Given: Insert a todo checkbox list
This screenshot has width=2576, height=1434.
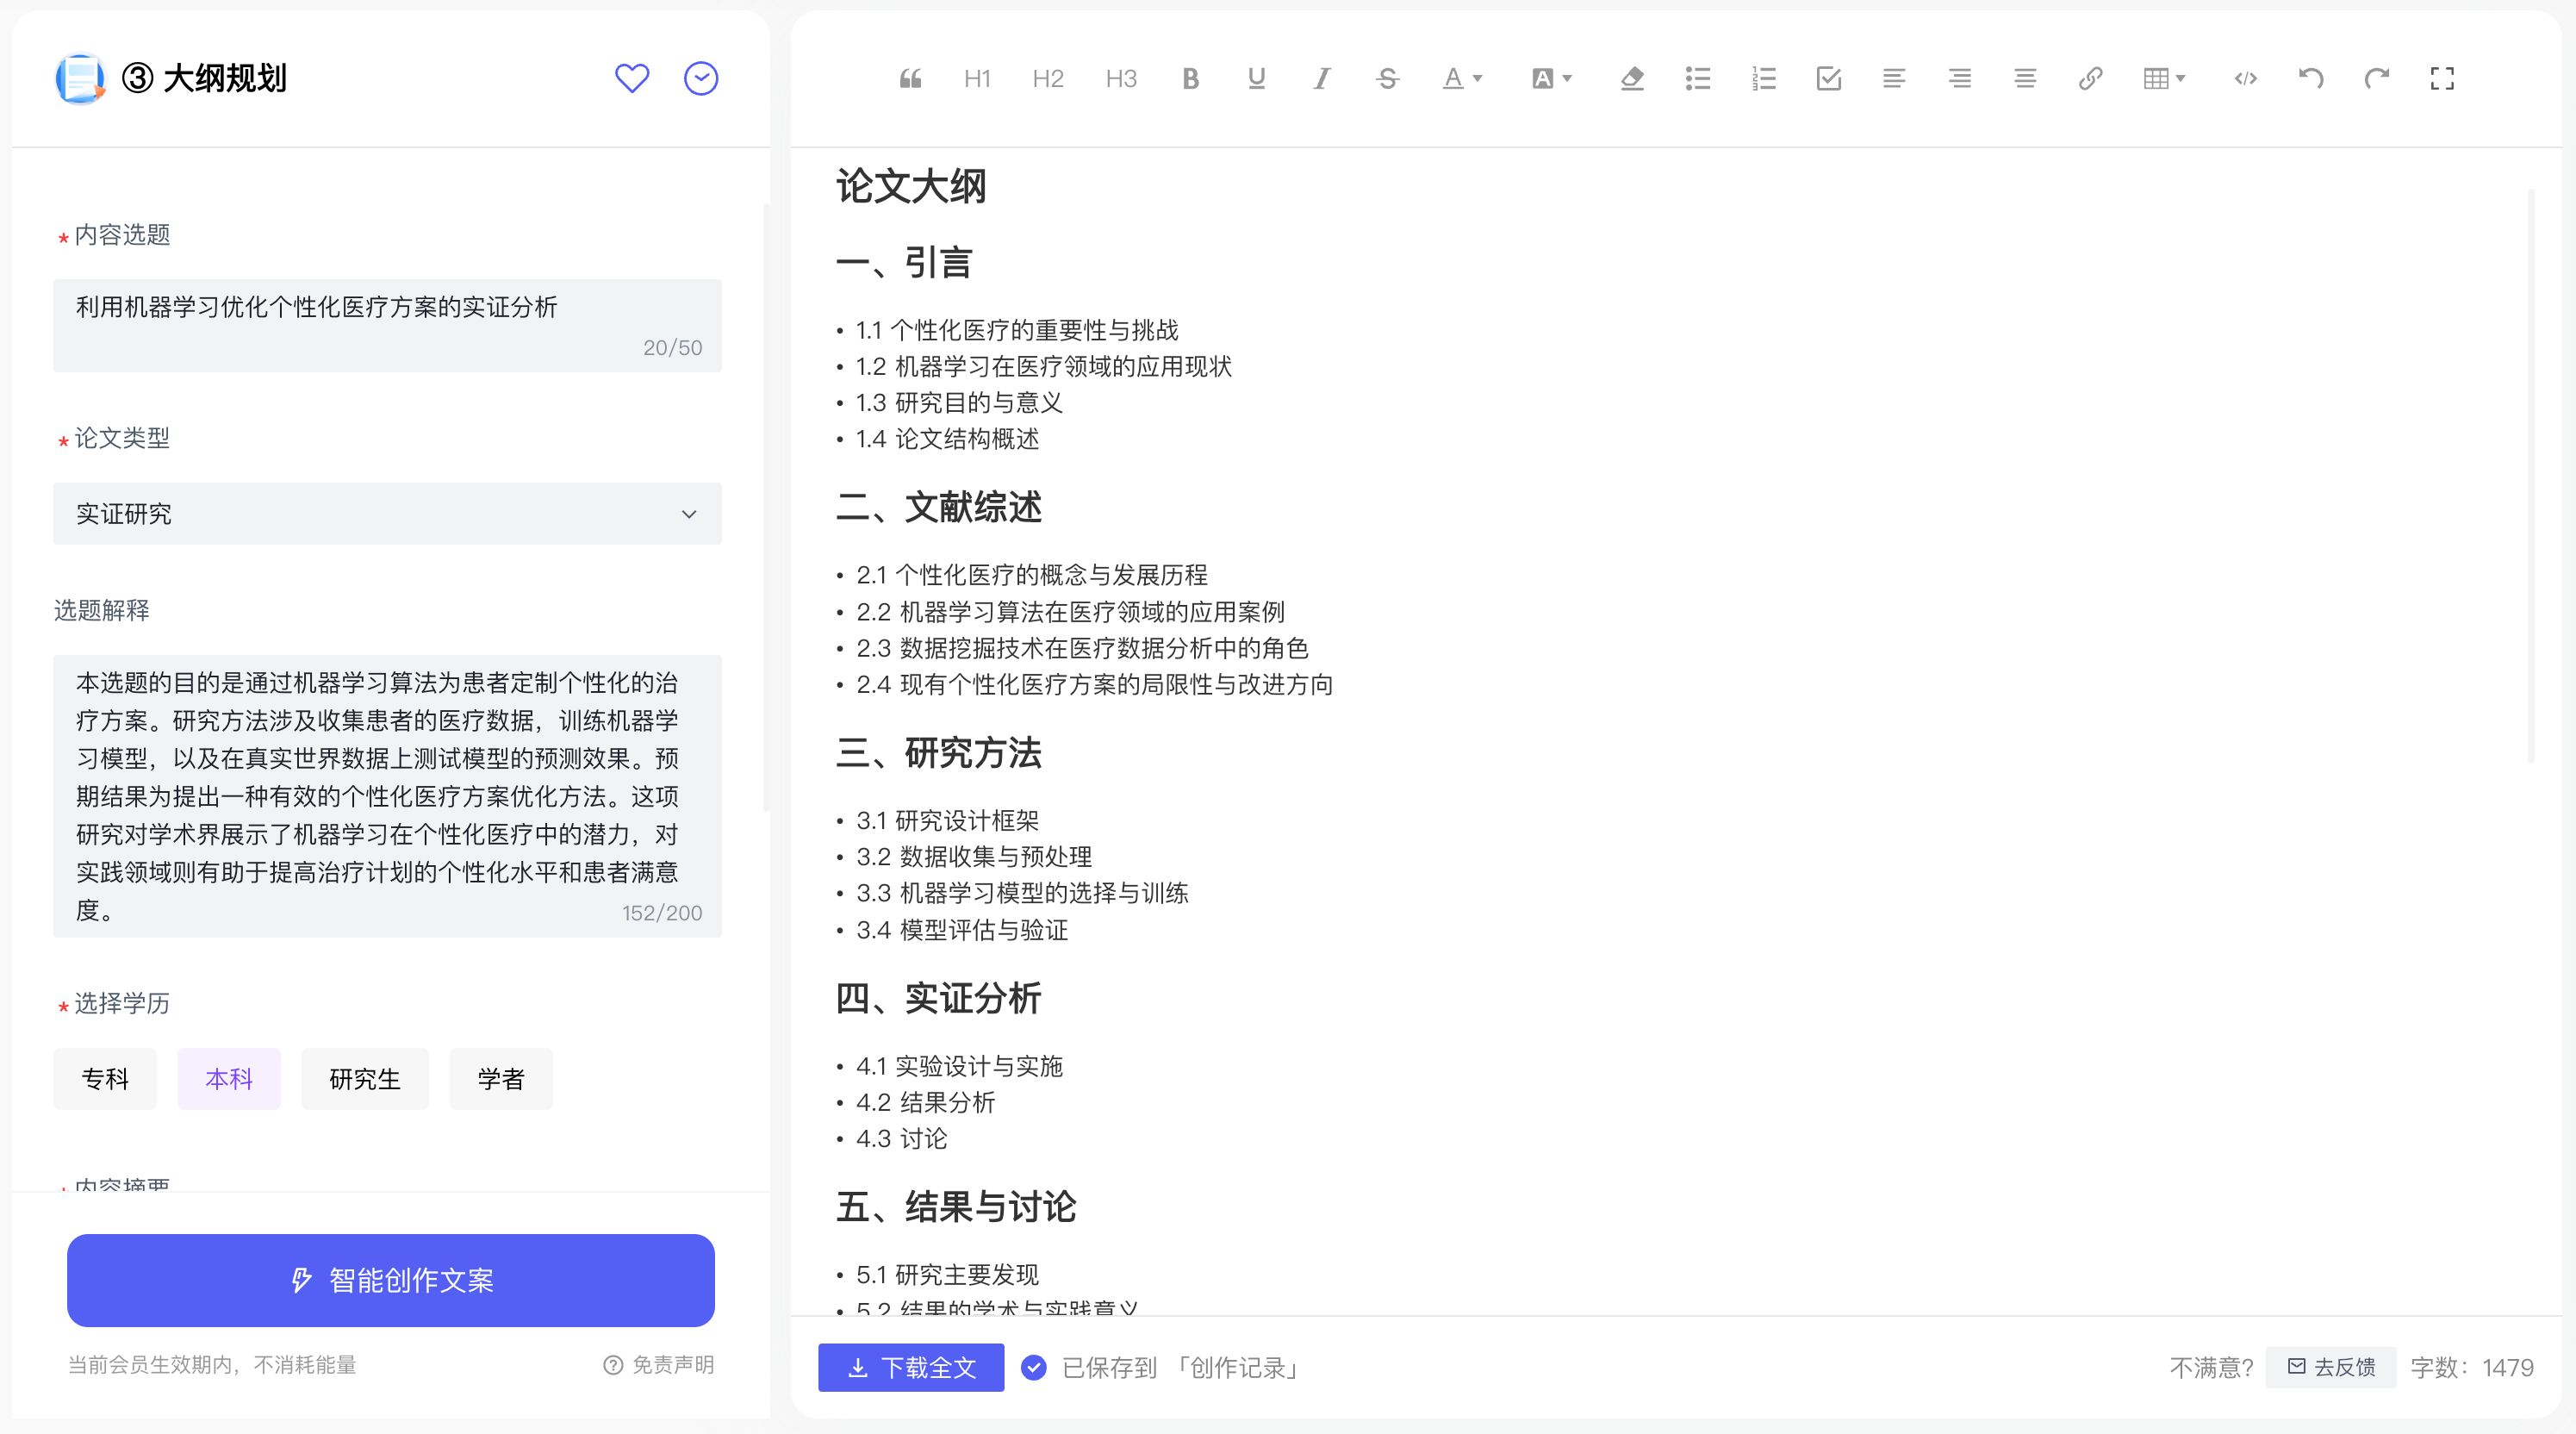Looking at the screenshot, I should click(x=1829, y=79).
